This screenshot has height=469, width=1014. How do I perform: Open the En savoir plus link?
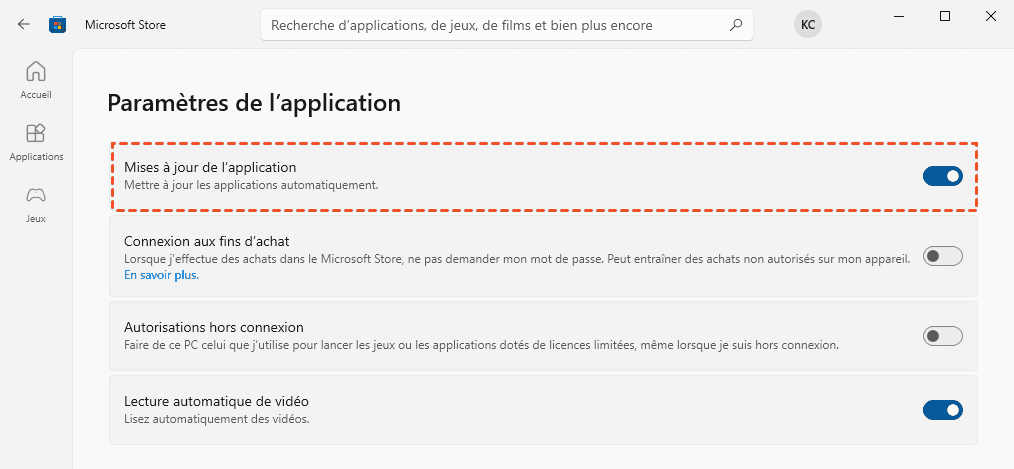click(161, 275)
